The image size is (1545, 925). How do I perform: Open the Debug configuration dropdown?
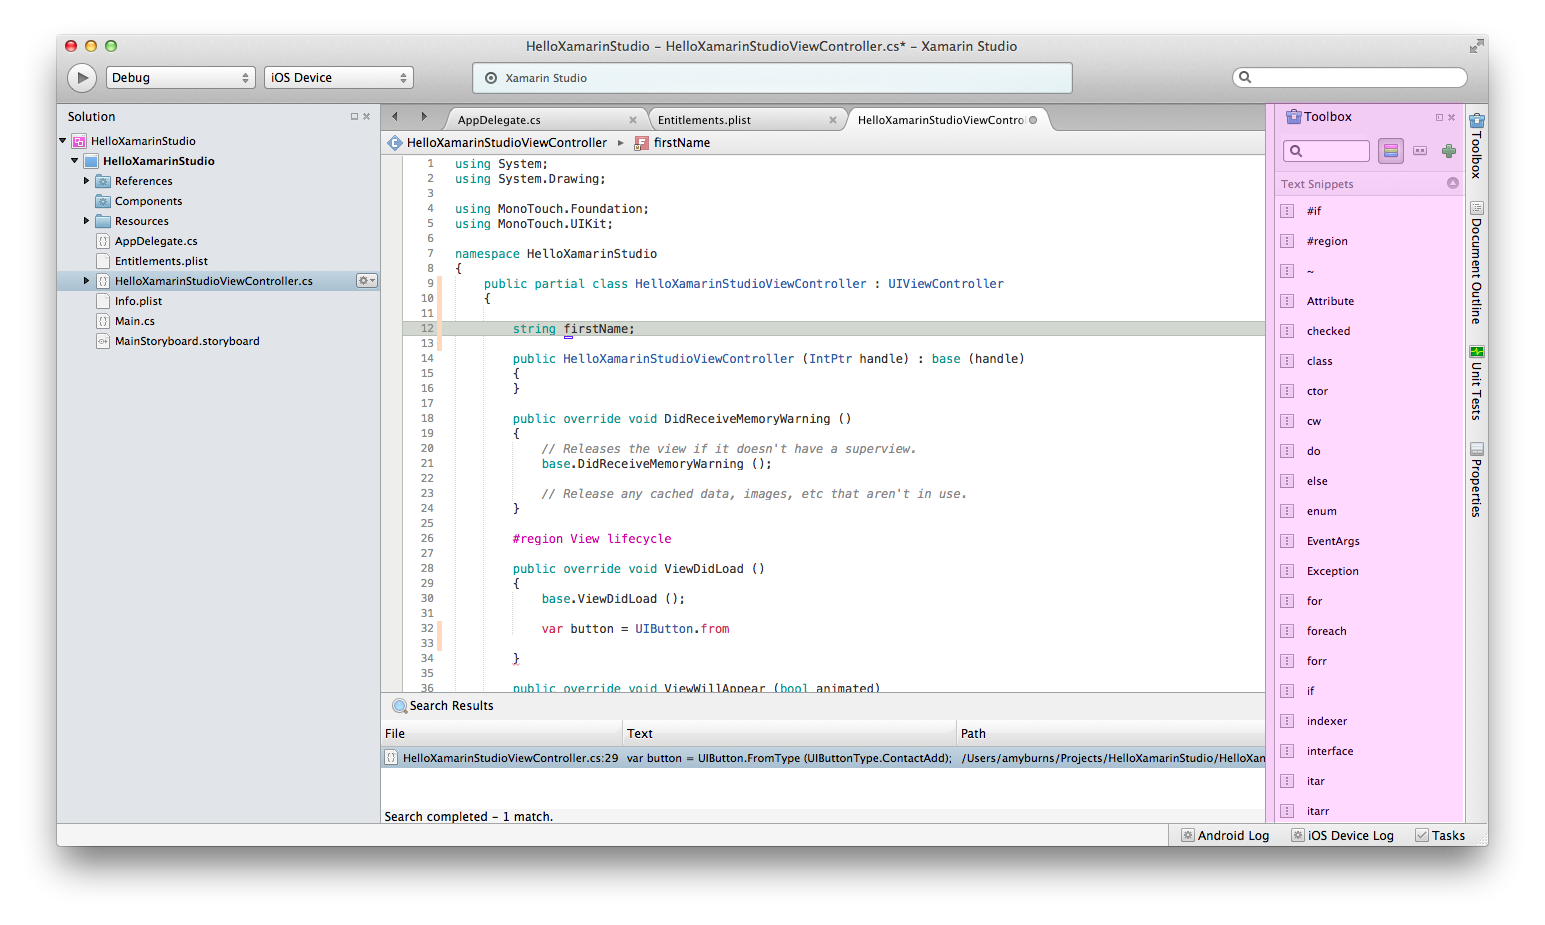tap(181, 78)
